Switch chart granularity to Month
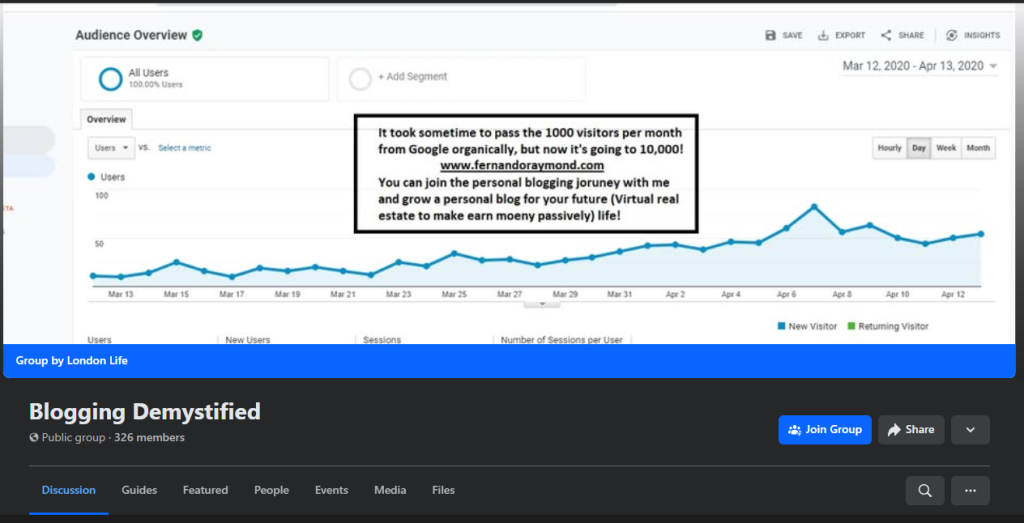Image resolution: width=1024 pixels, height=523 pixels. 978,148
